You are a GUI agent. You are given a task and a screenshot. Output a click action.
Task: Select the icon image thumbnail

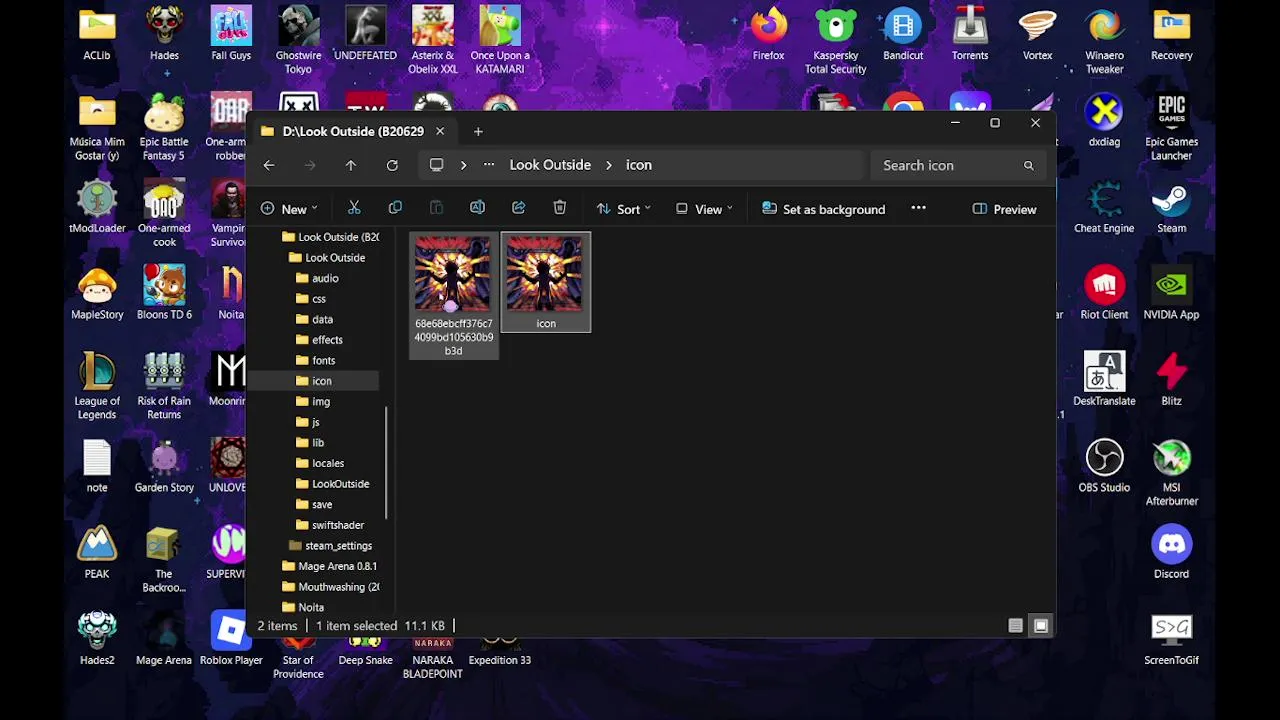545,282
